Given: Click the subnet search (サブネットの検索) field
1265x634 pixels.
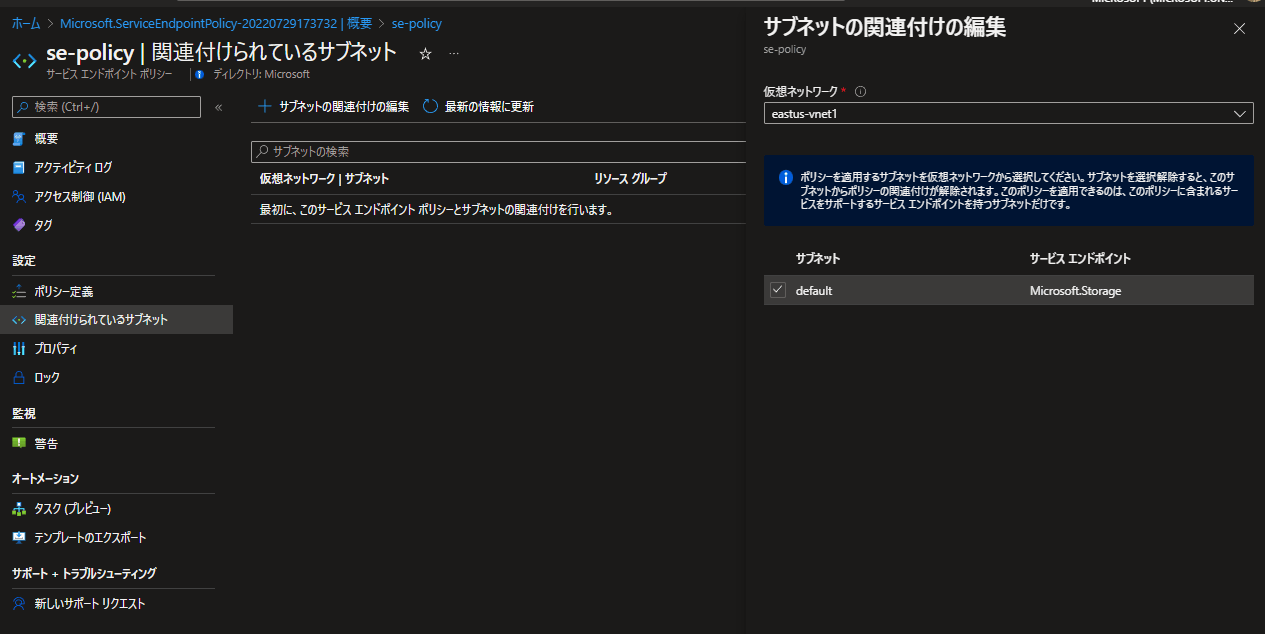Looking at the screenshot, I should (x=499, y=151).
